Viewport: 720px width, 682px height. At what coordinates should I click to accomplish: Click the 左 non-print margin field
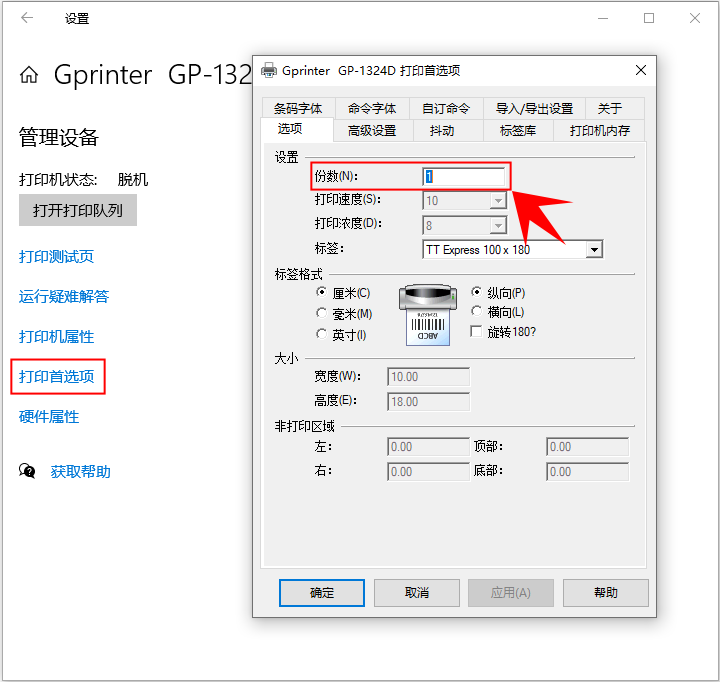coord(428,446)
